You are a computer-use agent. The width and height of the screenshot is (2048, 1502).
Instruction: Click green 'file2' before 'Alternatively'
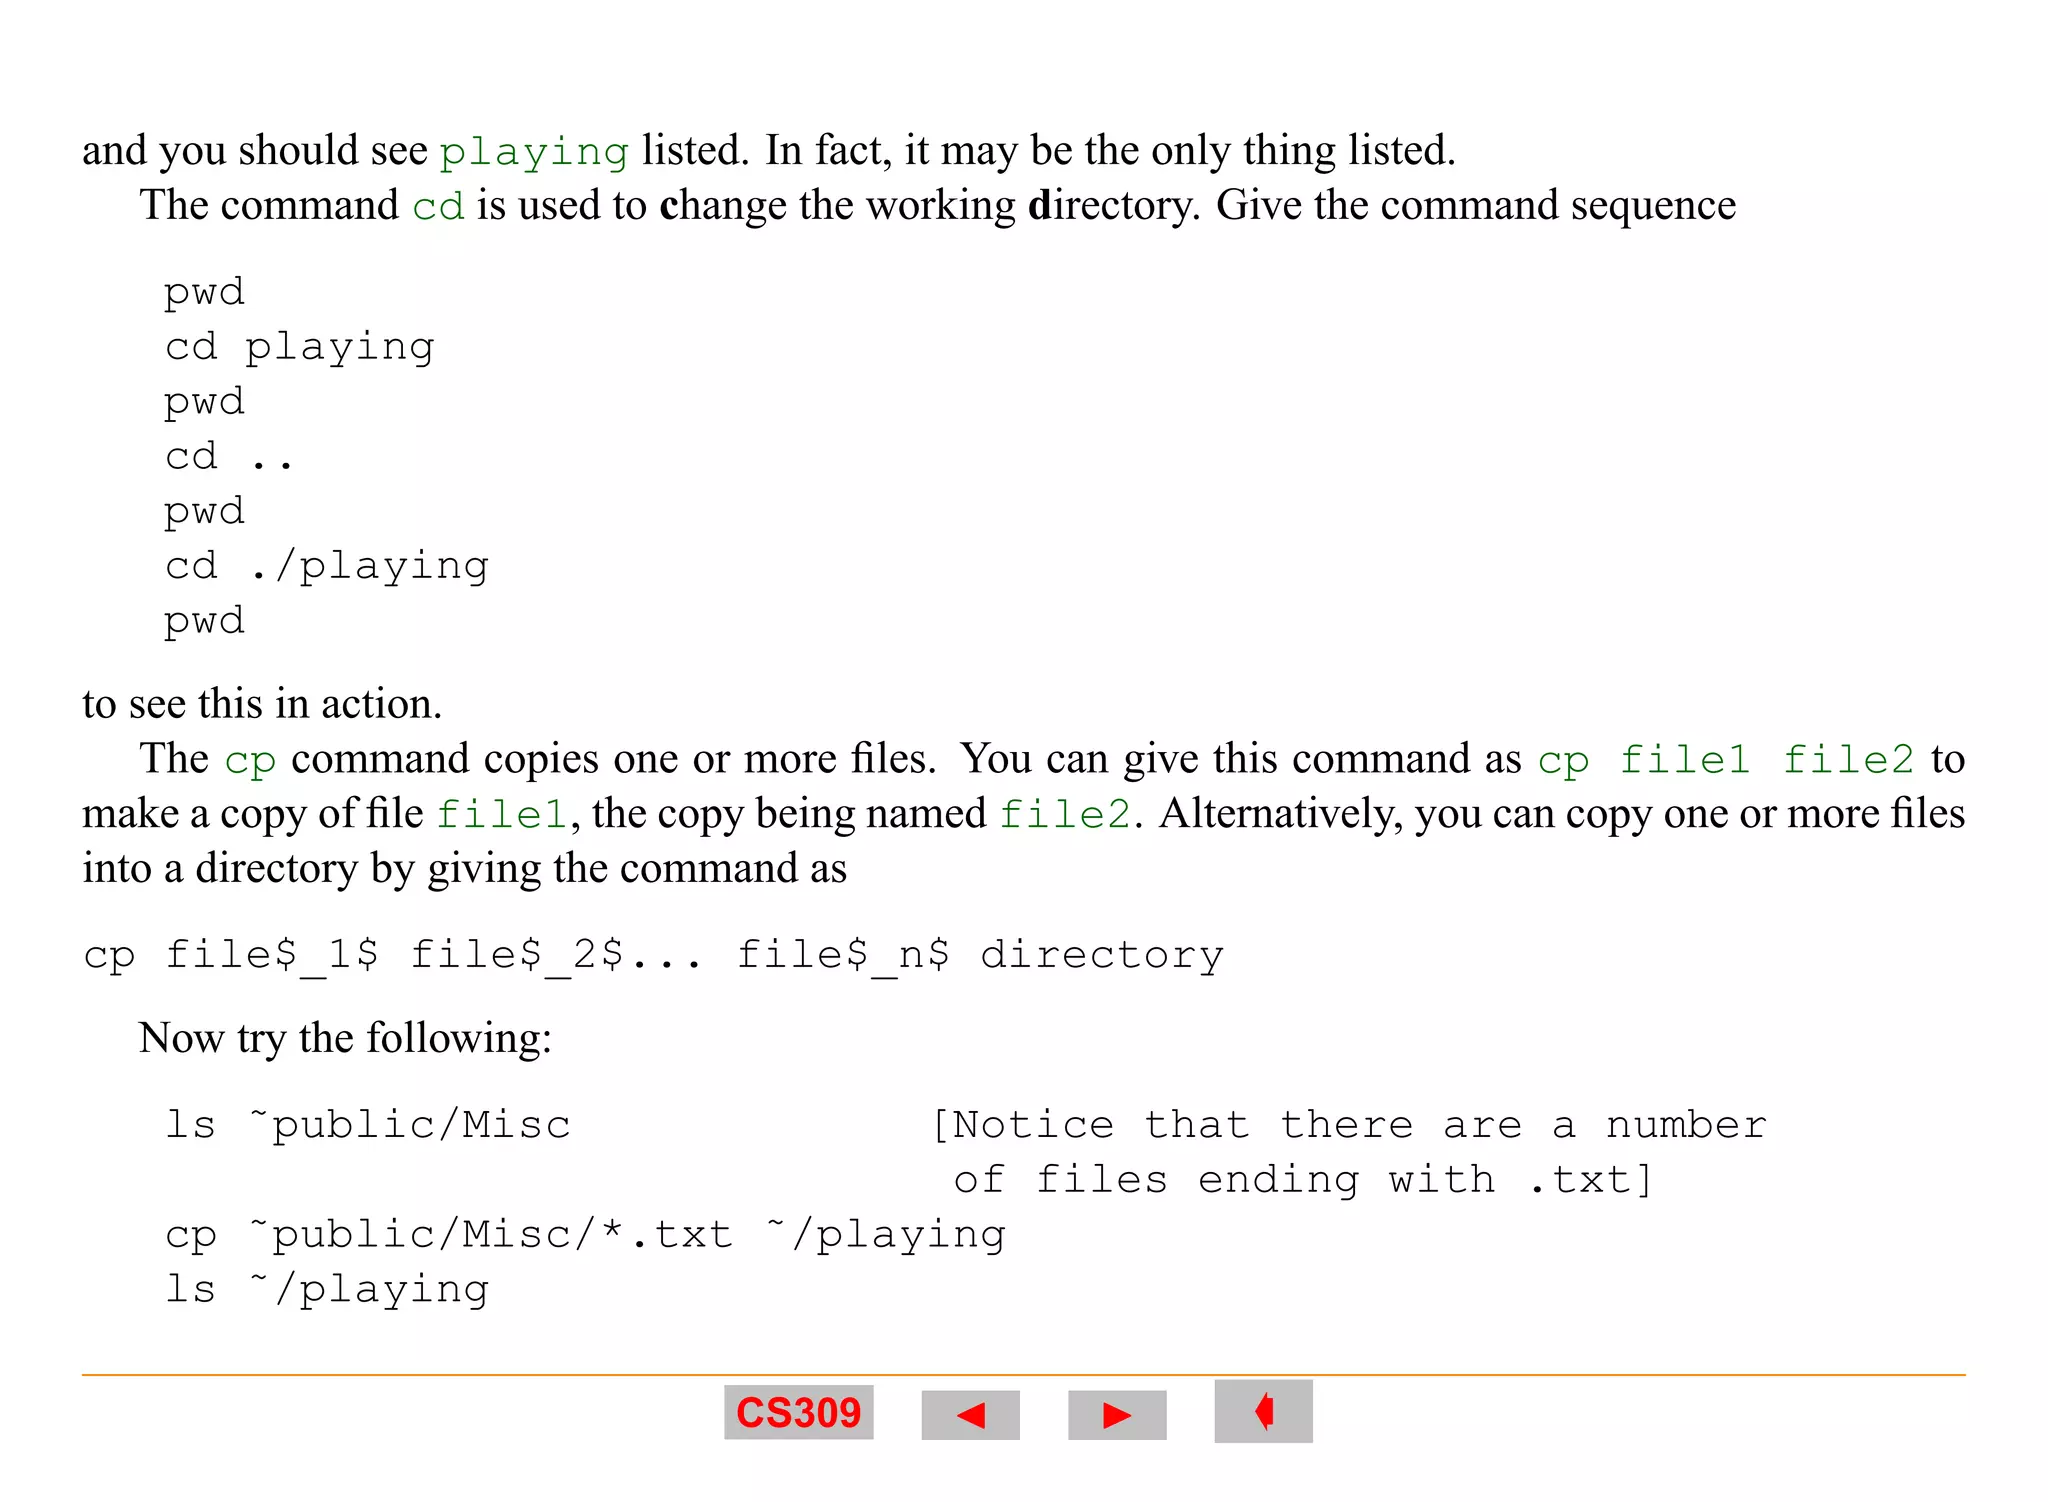[1065, 815]
